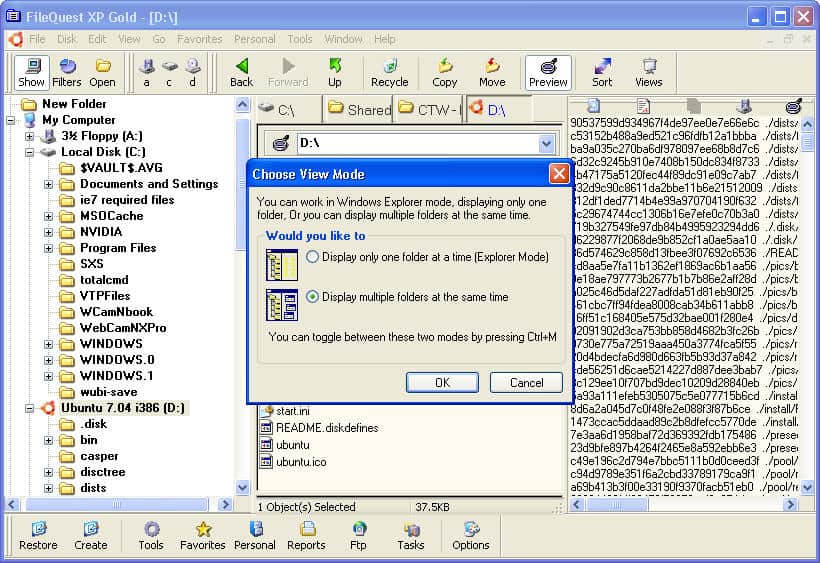820x563 pixels.
Task: Select the README.diskdefines file
Action: [326, 428]
